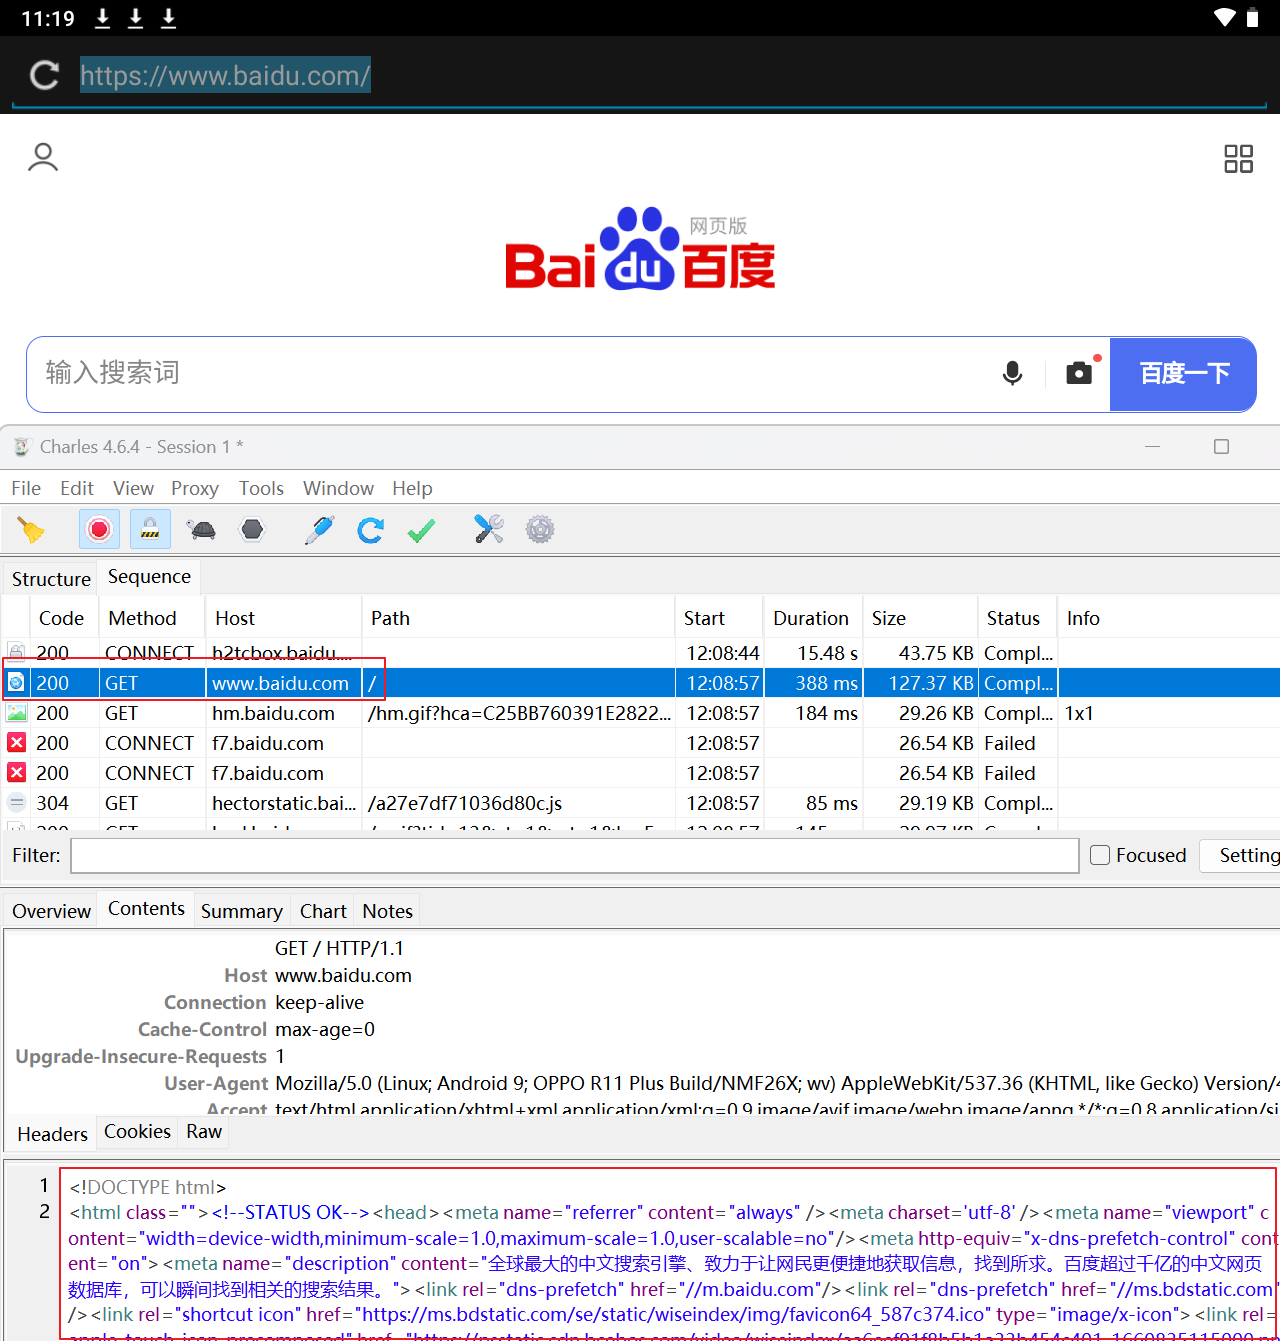Click the Wi-Fi icon in status bar
The width and height of the screenshot is (1280, 1341).
pyautogui.click(x=1224, y=17)
